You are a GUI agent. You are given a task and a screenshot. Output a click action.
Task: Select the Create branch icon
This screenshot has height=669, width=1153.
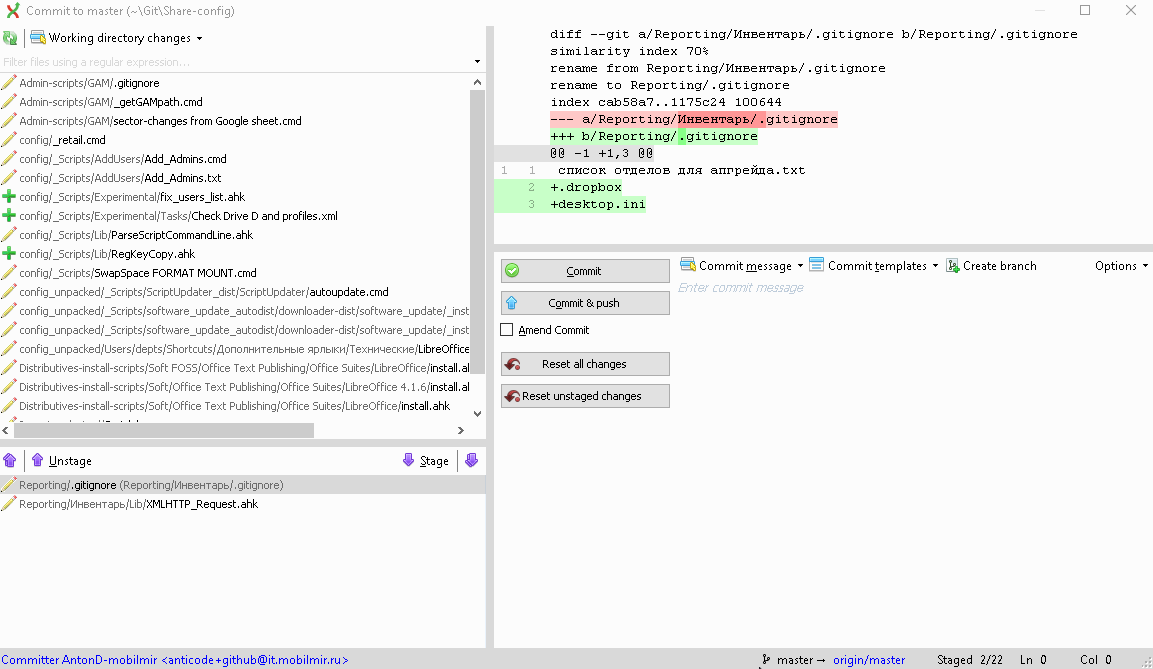(951, 265)
